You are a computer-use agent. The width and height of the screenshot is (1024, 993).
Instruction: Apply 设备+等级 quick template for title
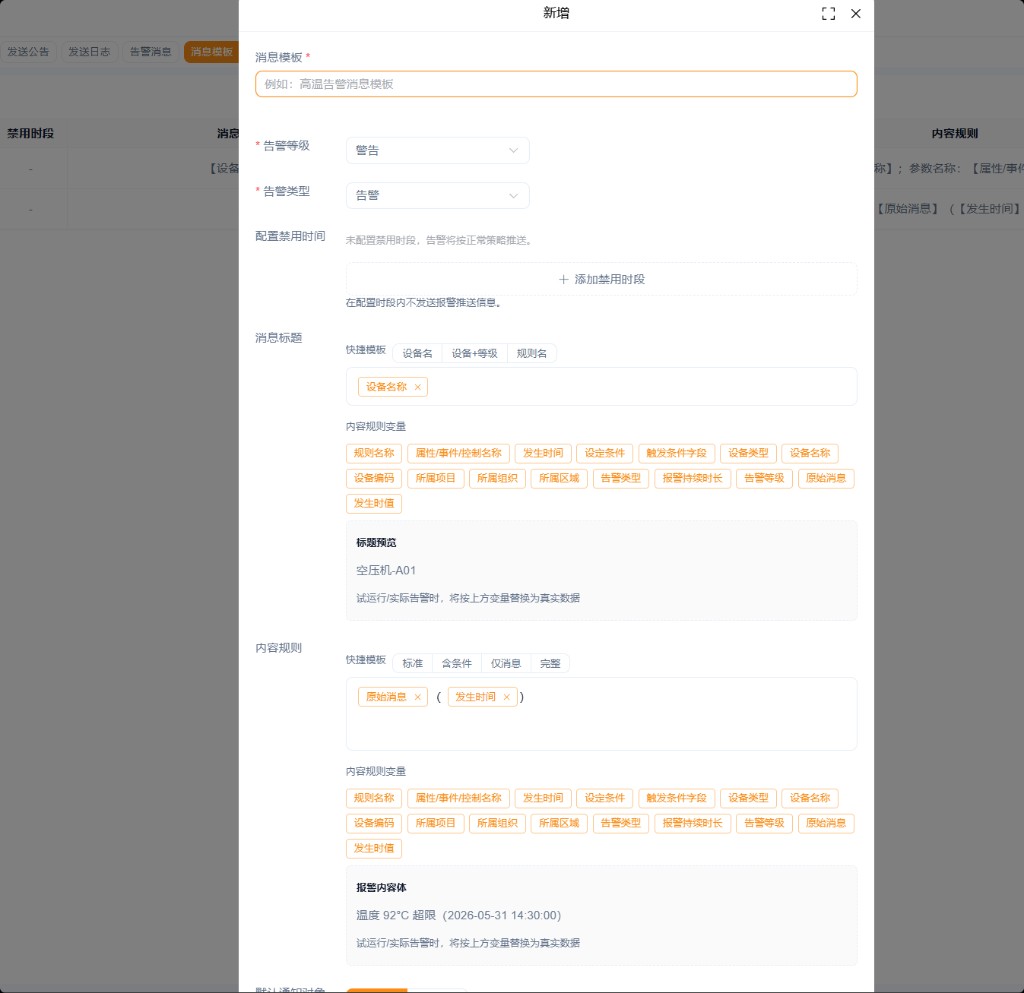tap(474, 353)
